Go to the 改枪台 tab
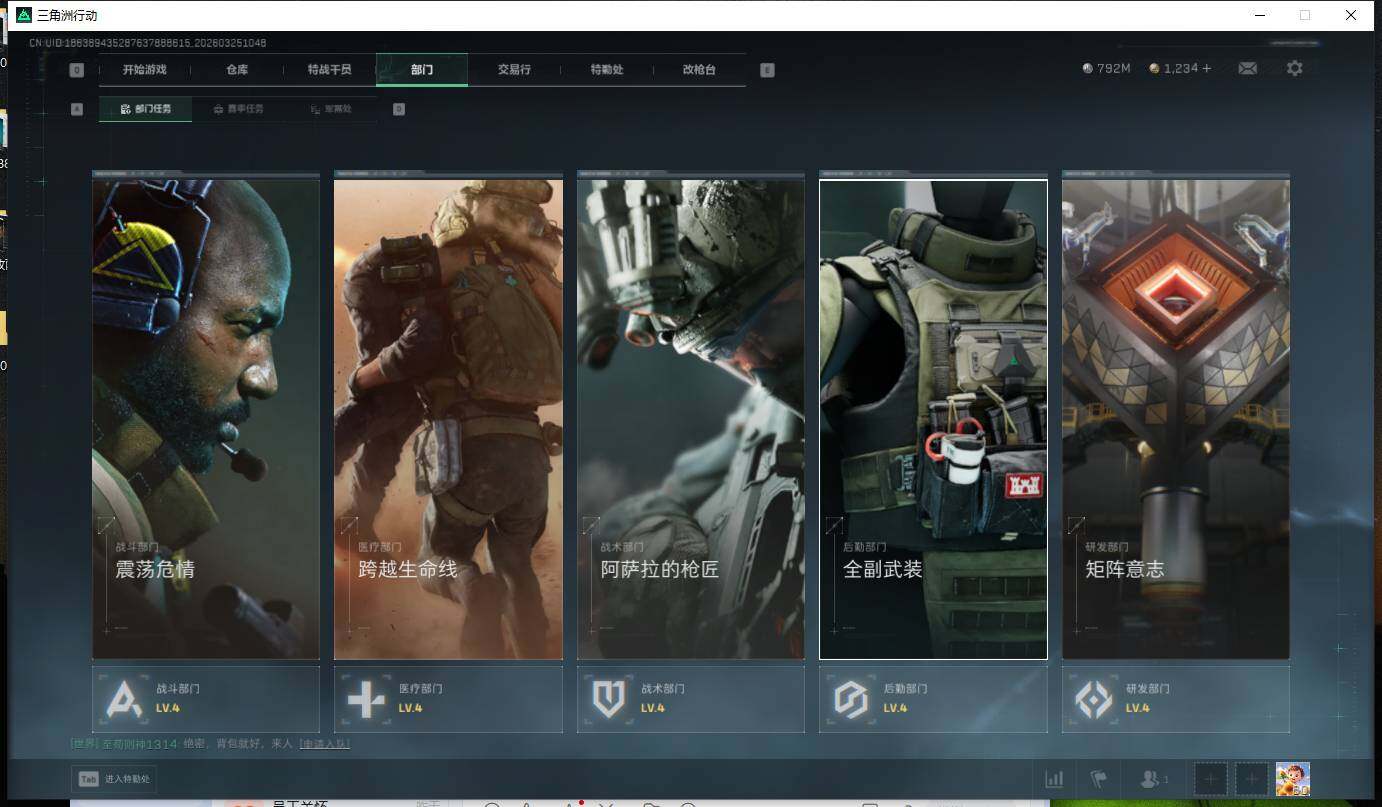This screenshot has width=1382, height=807. coord(699,70)
